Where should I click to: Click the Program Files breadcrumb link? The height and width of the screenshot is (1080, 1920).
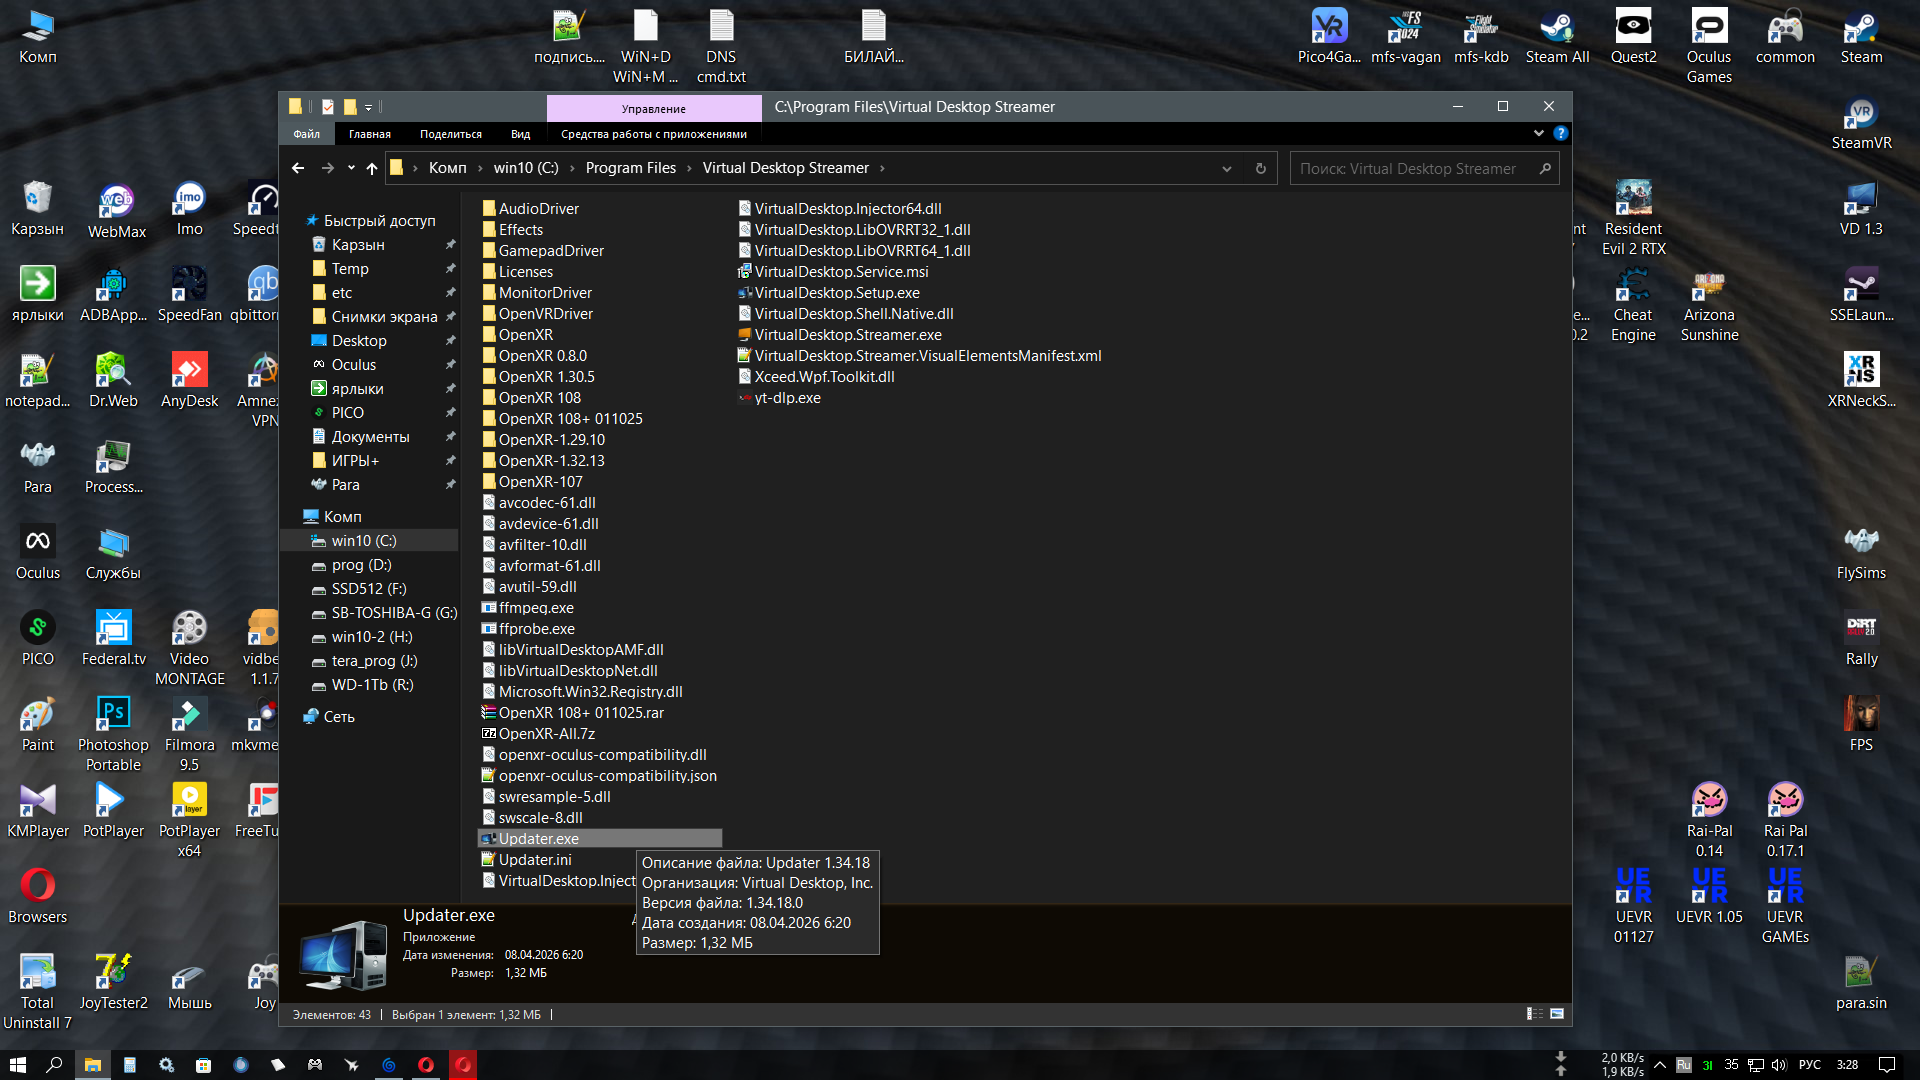(631, 168)
